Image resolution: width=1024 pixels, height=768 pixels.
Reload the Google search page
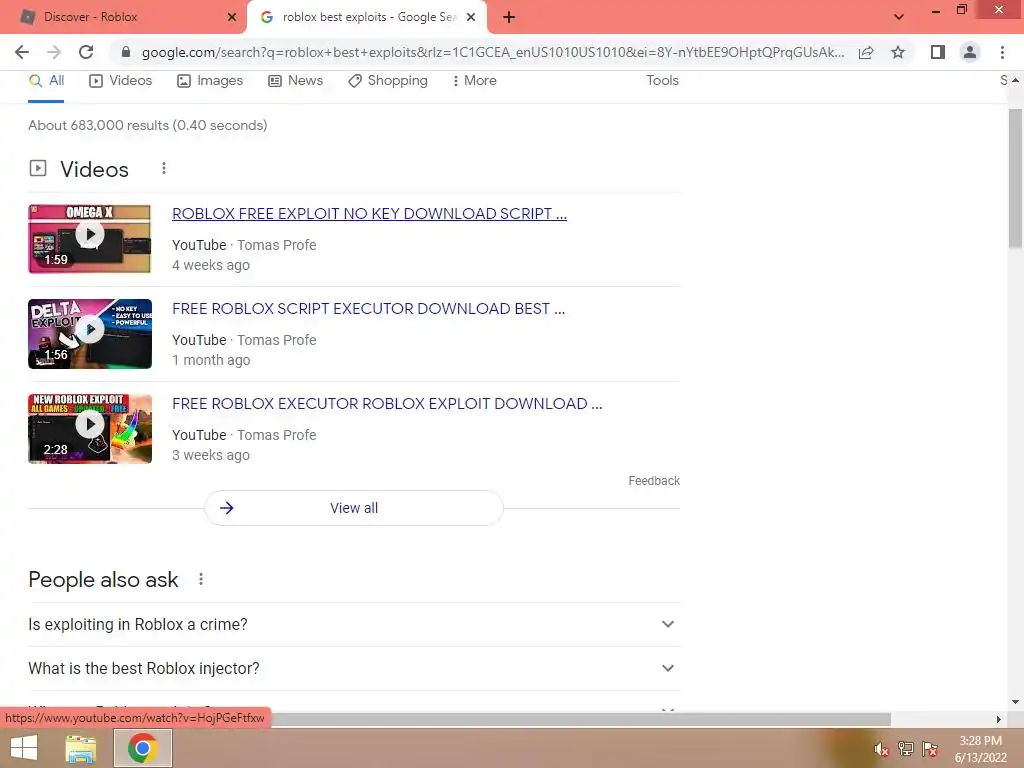pyautogui.click(x=86, y=52)
